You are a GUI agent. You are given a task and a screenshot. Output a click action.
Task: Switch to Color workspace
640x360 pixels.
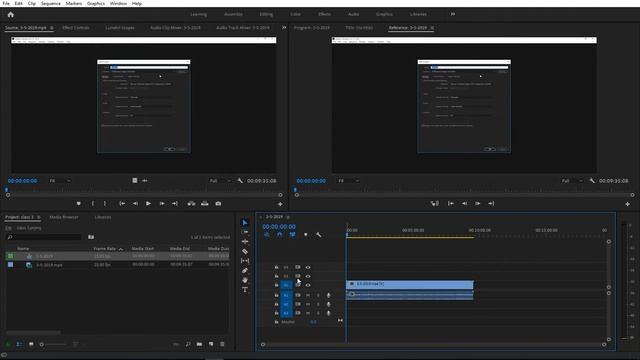coord(295,14)
